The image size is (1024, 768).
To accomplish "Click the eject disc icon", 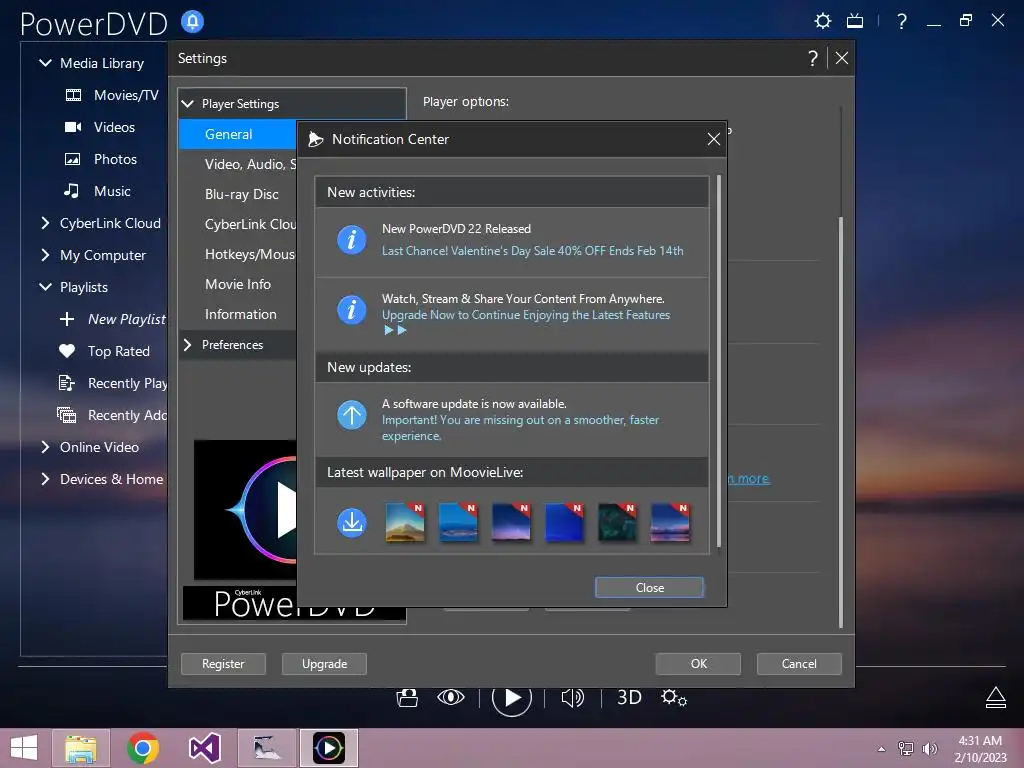I will click(x=995, y=697).
